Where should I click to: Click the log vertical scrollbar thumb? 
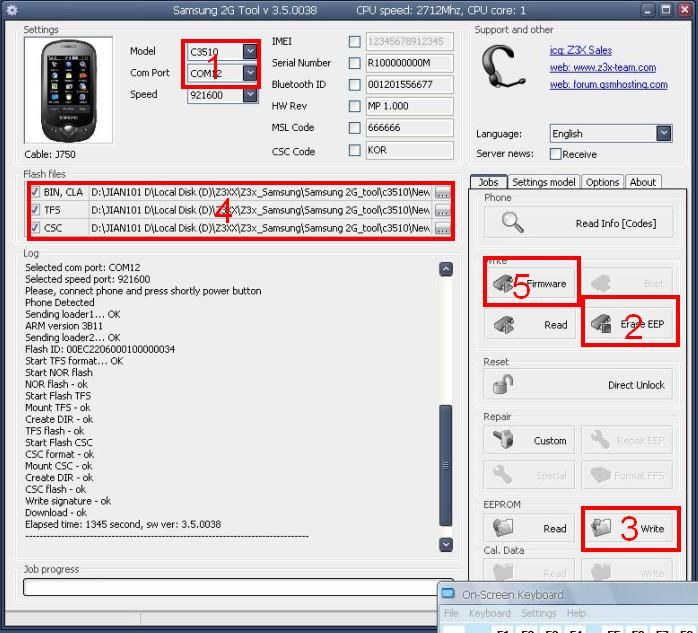446,465
